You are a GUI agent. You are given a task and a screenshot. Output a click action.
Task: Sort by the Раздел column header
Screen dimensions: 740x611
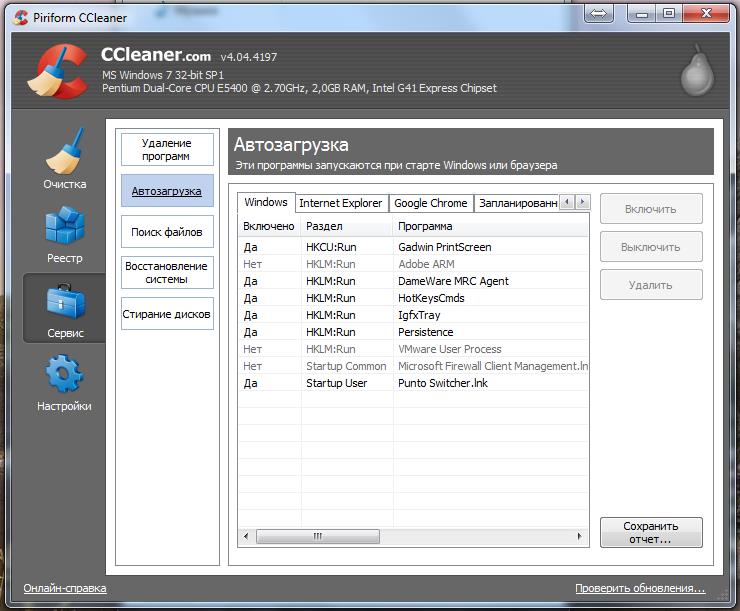tap(346, 226)
